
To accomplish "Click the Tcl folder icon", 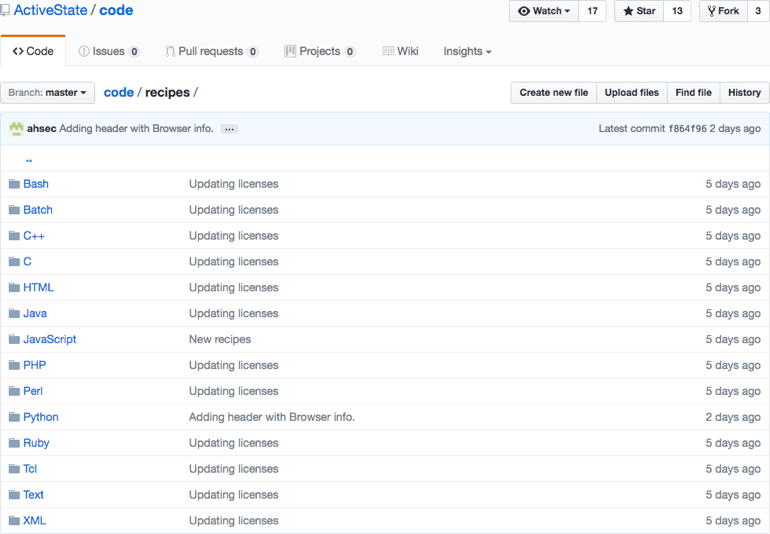I will click(x=14, y=469).
